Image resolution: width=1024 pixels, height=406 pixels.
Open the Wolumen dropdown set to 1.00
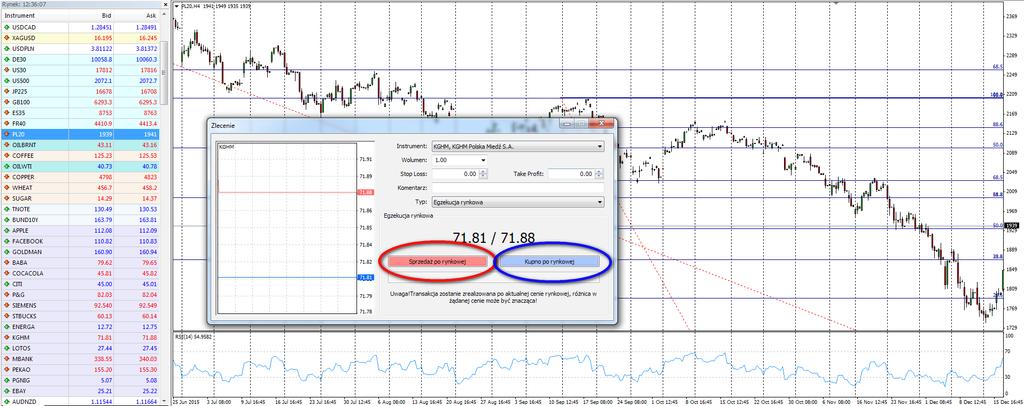[459, 160]
